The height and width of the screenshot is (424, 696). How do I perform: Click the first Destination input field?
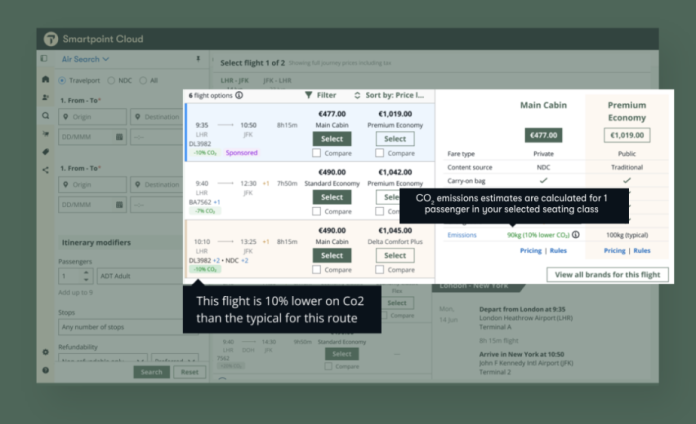click(157, 117)
